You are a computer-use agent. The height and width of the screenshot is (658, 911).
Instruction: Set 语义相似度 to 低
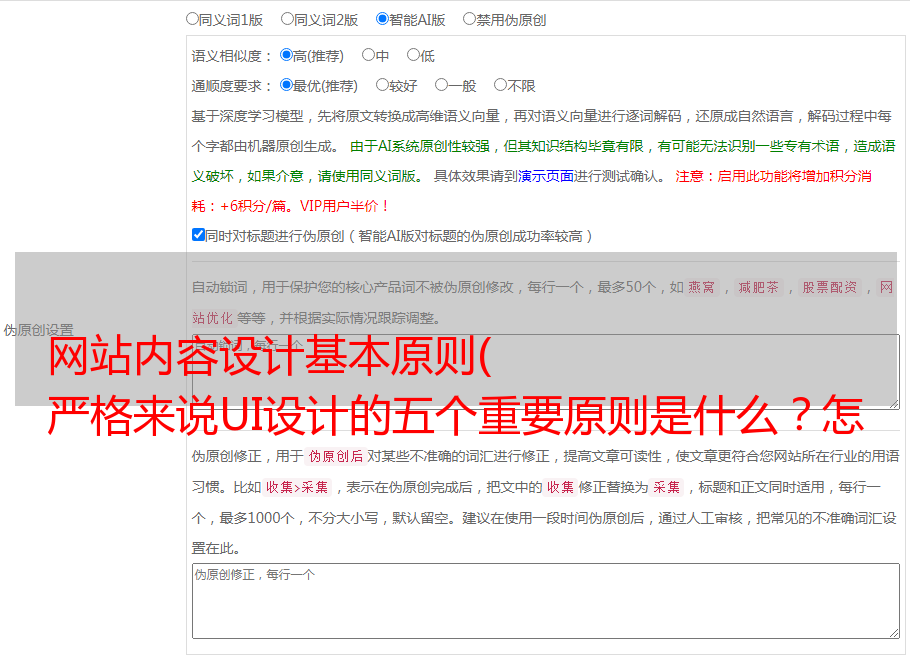(413, 56)
